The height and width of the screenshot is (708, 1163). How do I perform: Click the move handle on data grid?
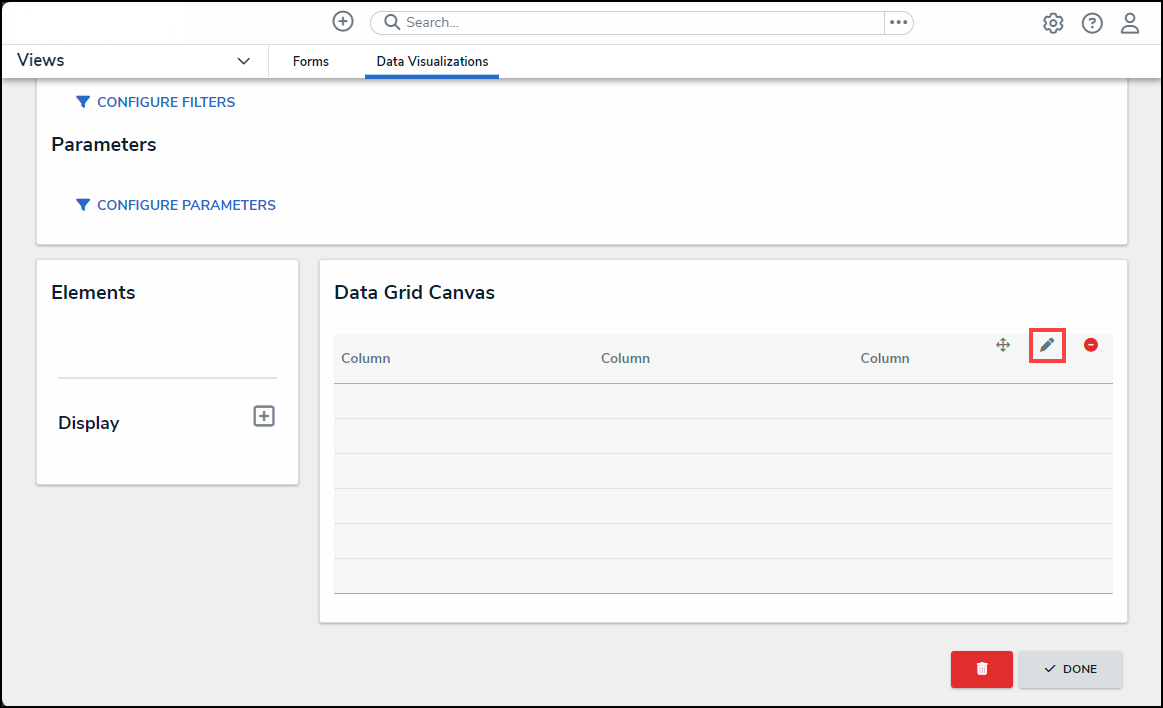pos(1003,345)
